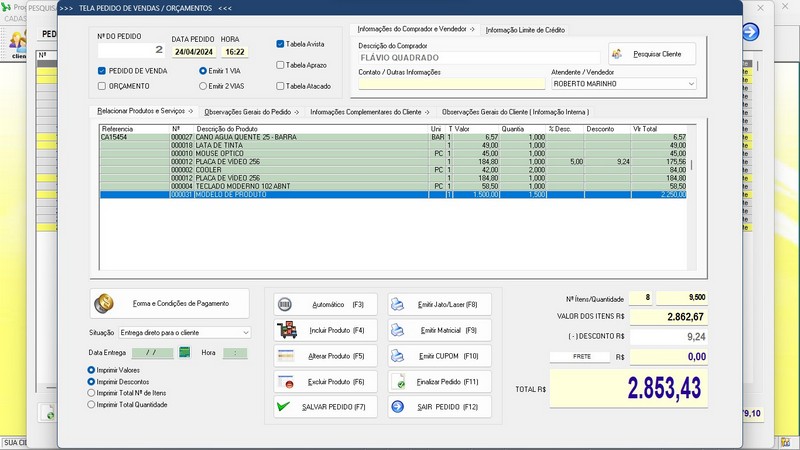Click the coin icon for Forma de Pagamento
Viewport: 800px width, 450px height.
pyautogui.click(x=106, y=302)
